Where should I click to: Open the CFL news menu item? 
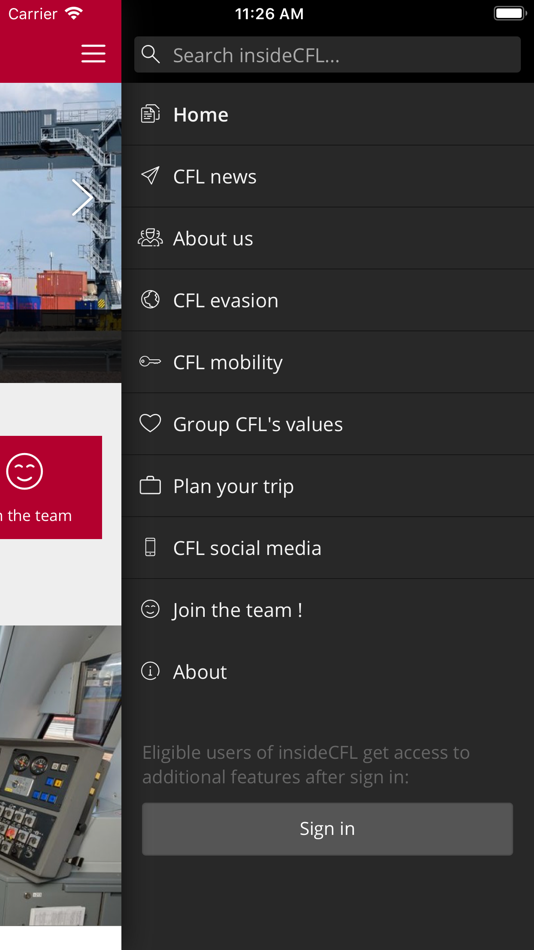tap(328, 176)
